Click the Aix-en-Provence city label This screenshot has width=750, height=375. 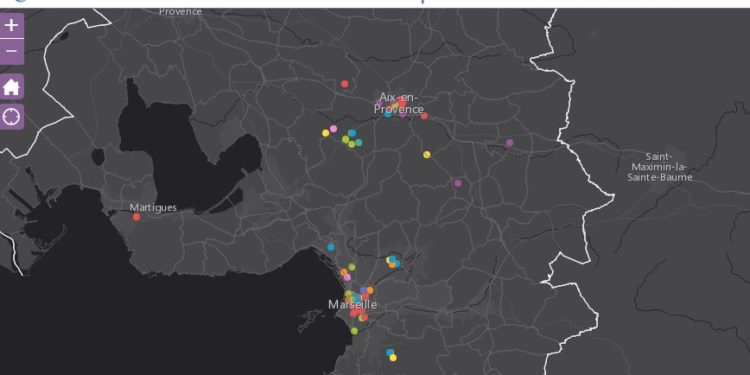click(399, 103)
